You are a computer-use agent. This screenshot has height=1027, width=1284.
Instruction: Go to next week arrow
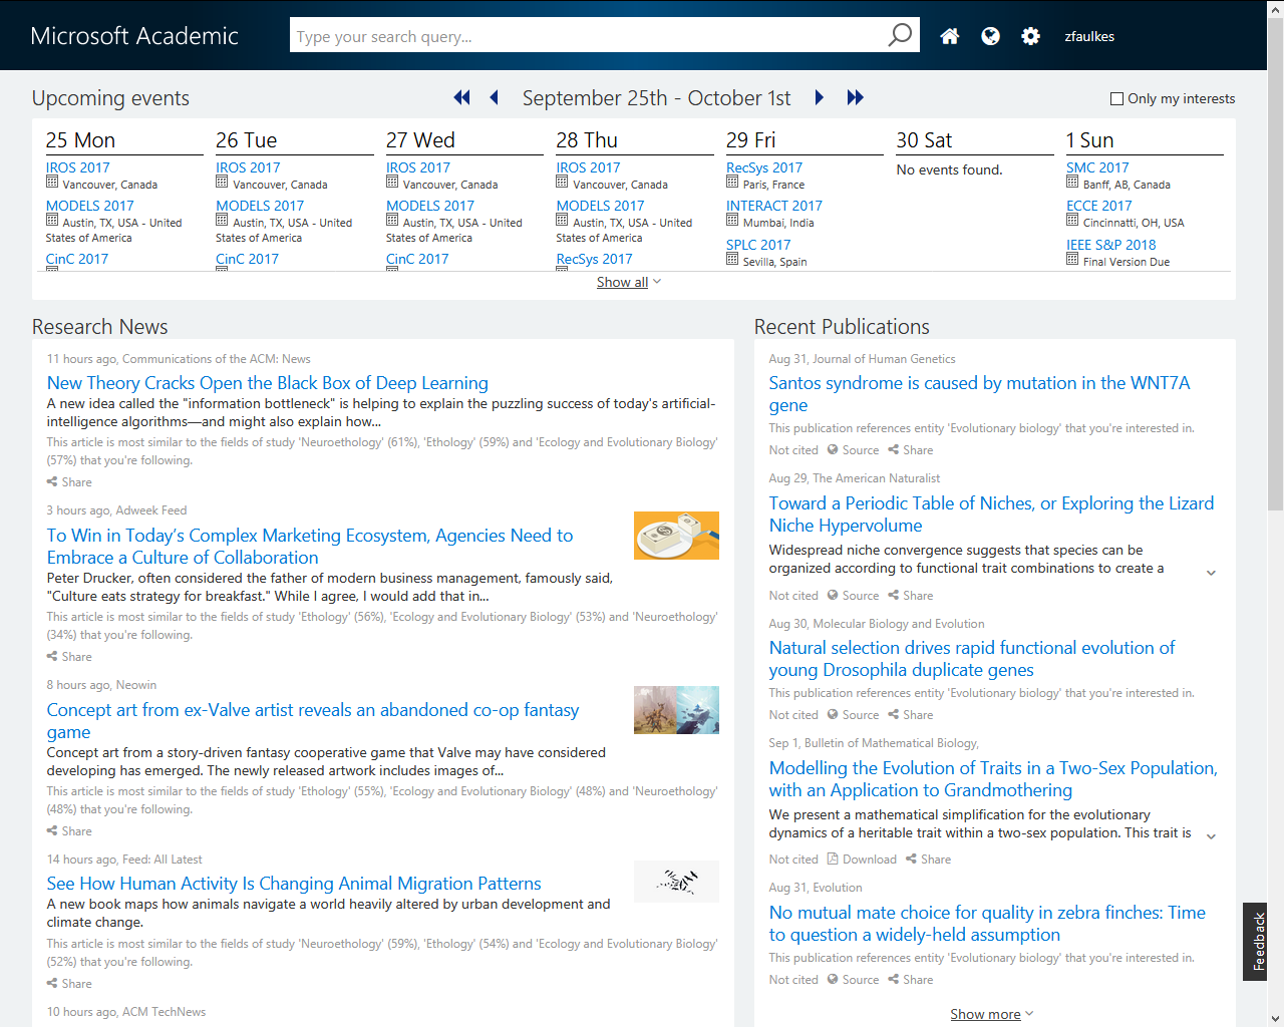click(819, 97)
